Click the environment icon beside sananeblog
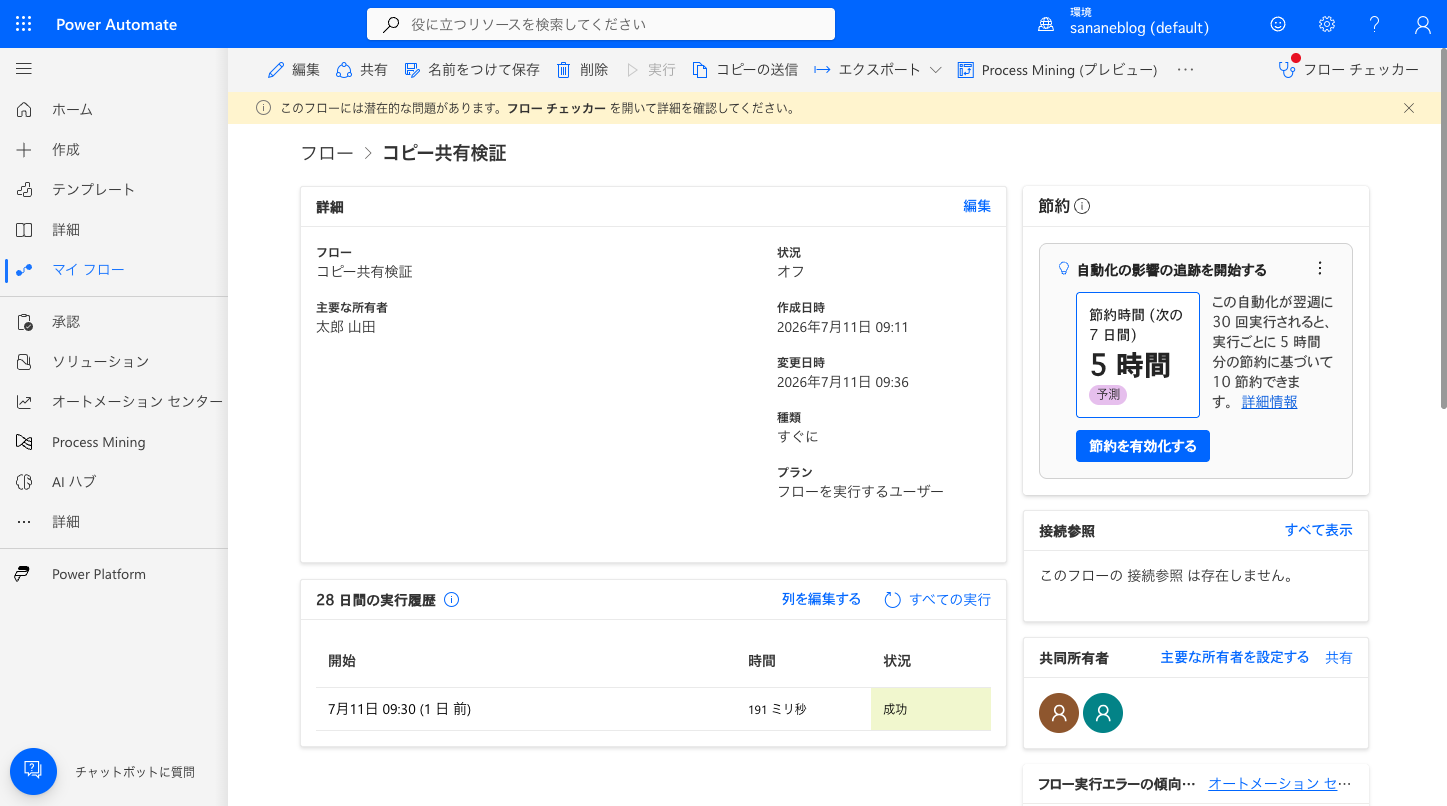This screenshot has height=806, width=1447. [x=1046, y=24]
